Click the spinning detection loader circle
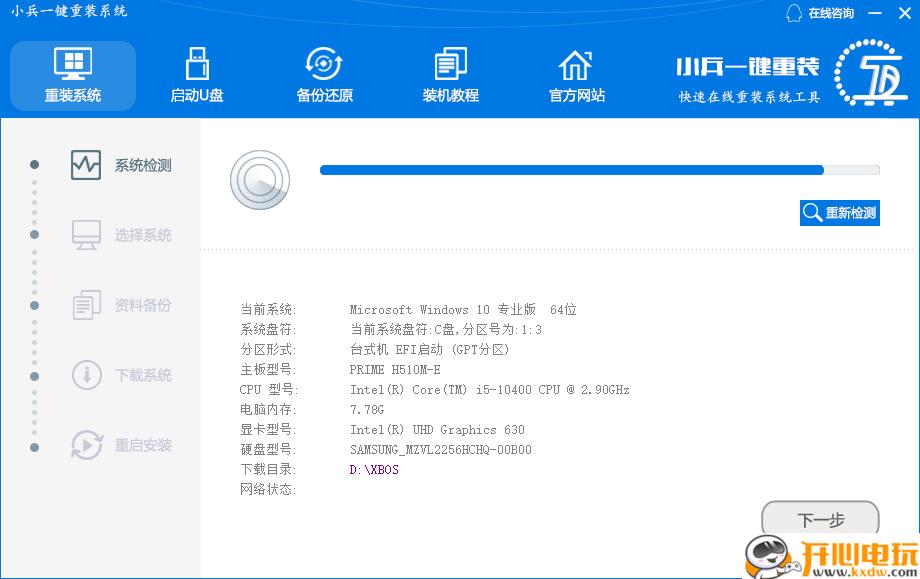The width and height of the screenshot is (920, 579). (x=260, y=180)
